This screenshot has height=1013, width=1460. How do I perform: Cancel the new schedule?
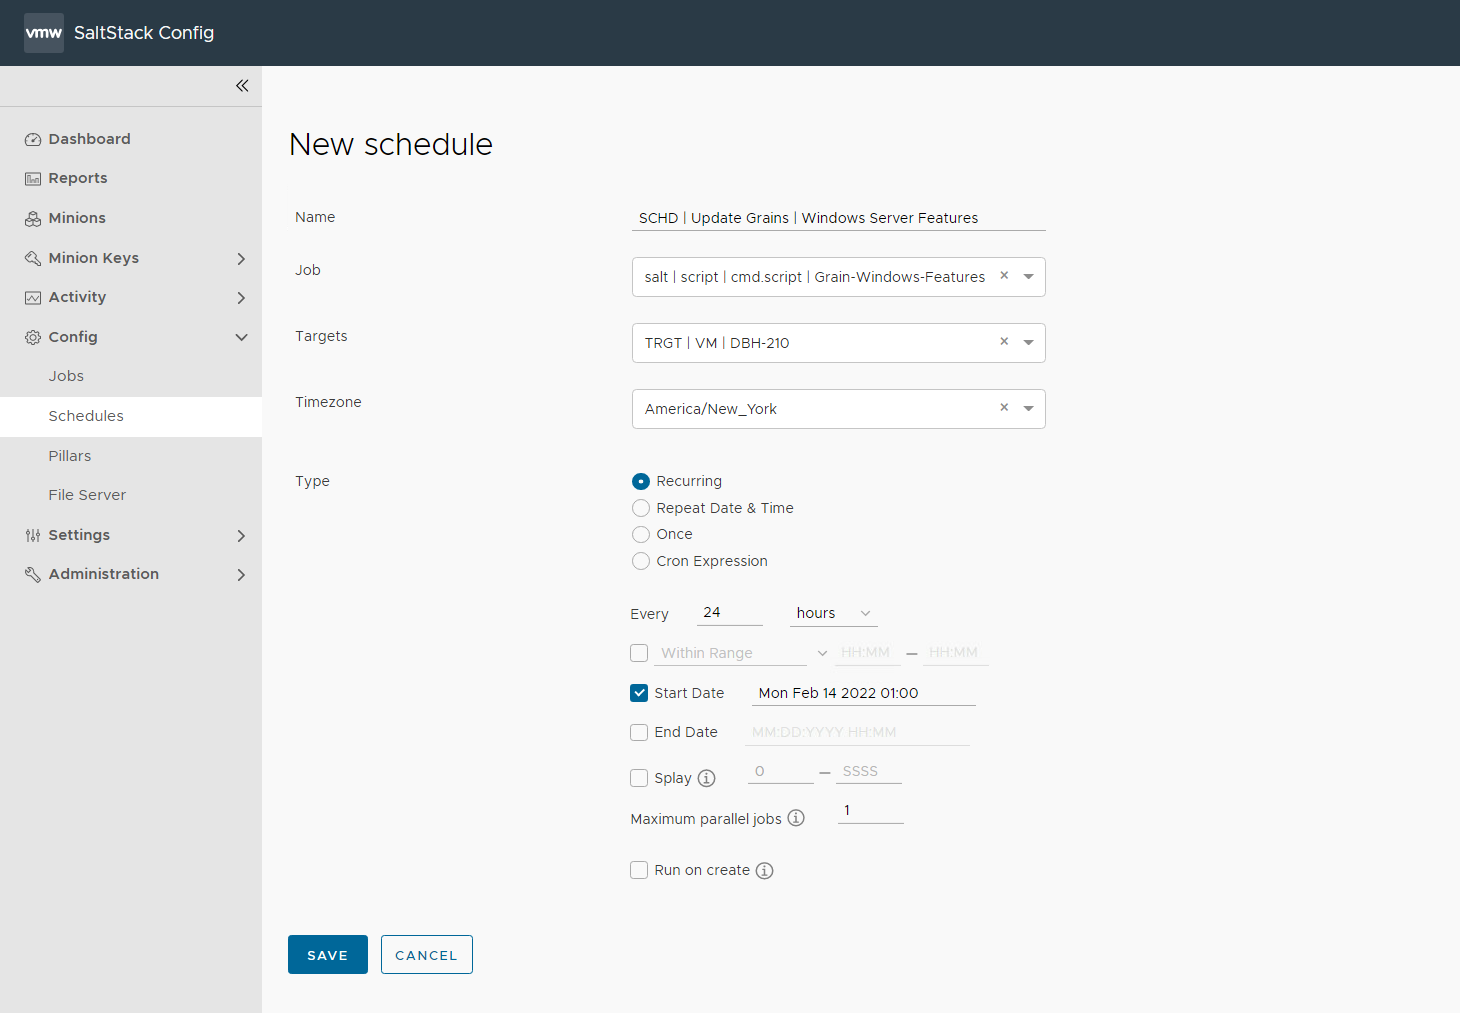[x=426, y=955]
